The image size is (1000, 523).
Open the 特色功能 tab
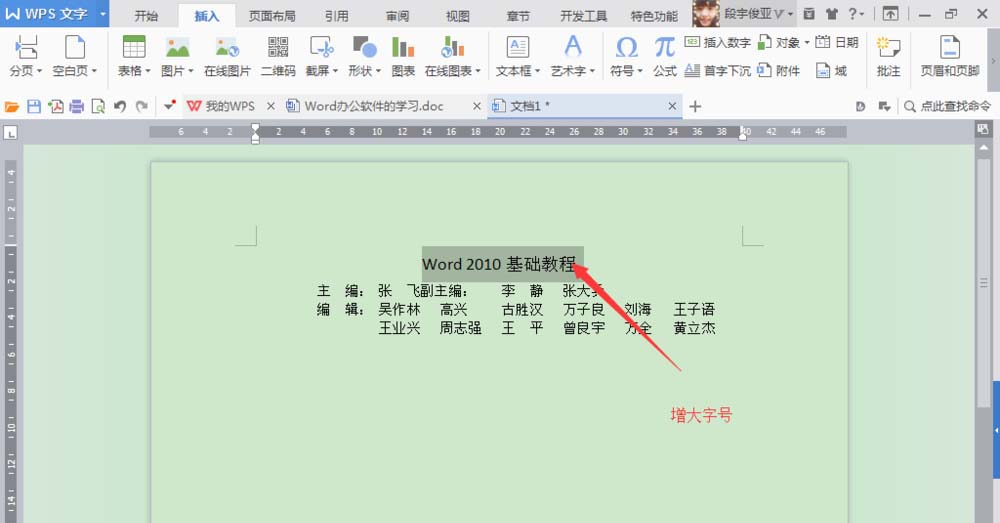click(654, 15)
